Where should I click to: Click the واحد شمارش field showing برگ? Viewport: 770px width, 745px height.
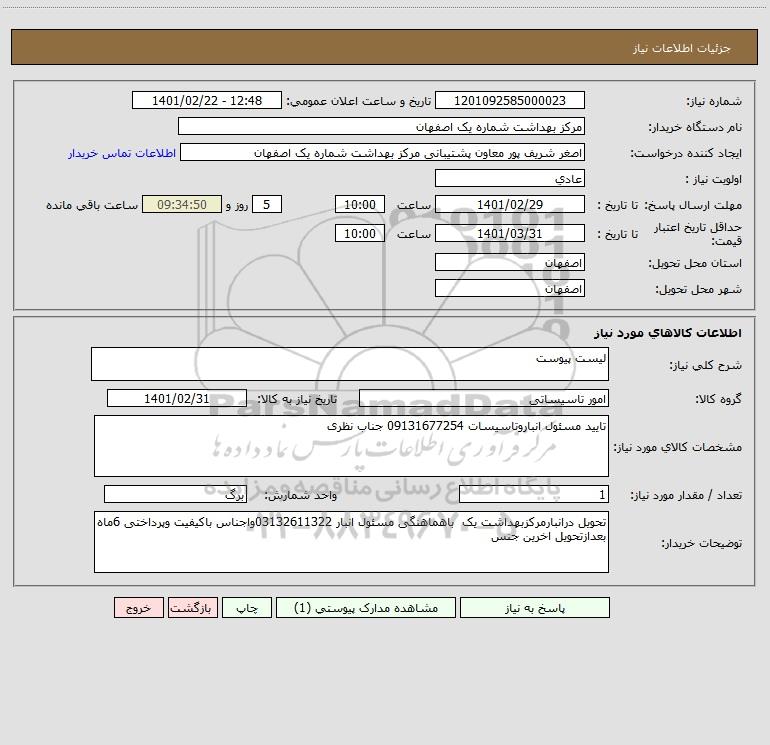coord(175,495)
